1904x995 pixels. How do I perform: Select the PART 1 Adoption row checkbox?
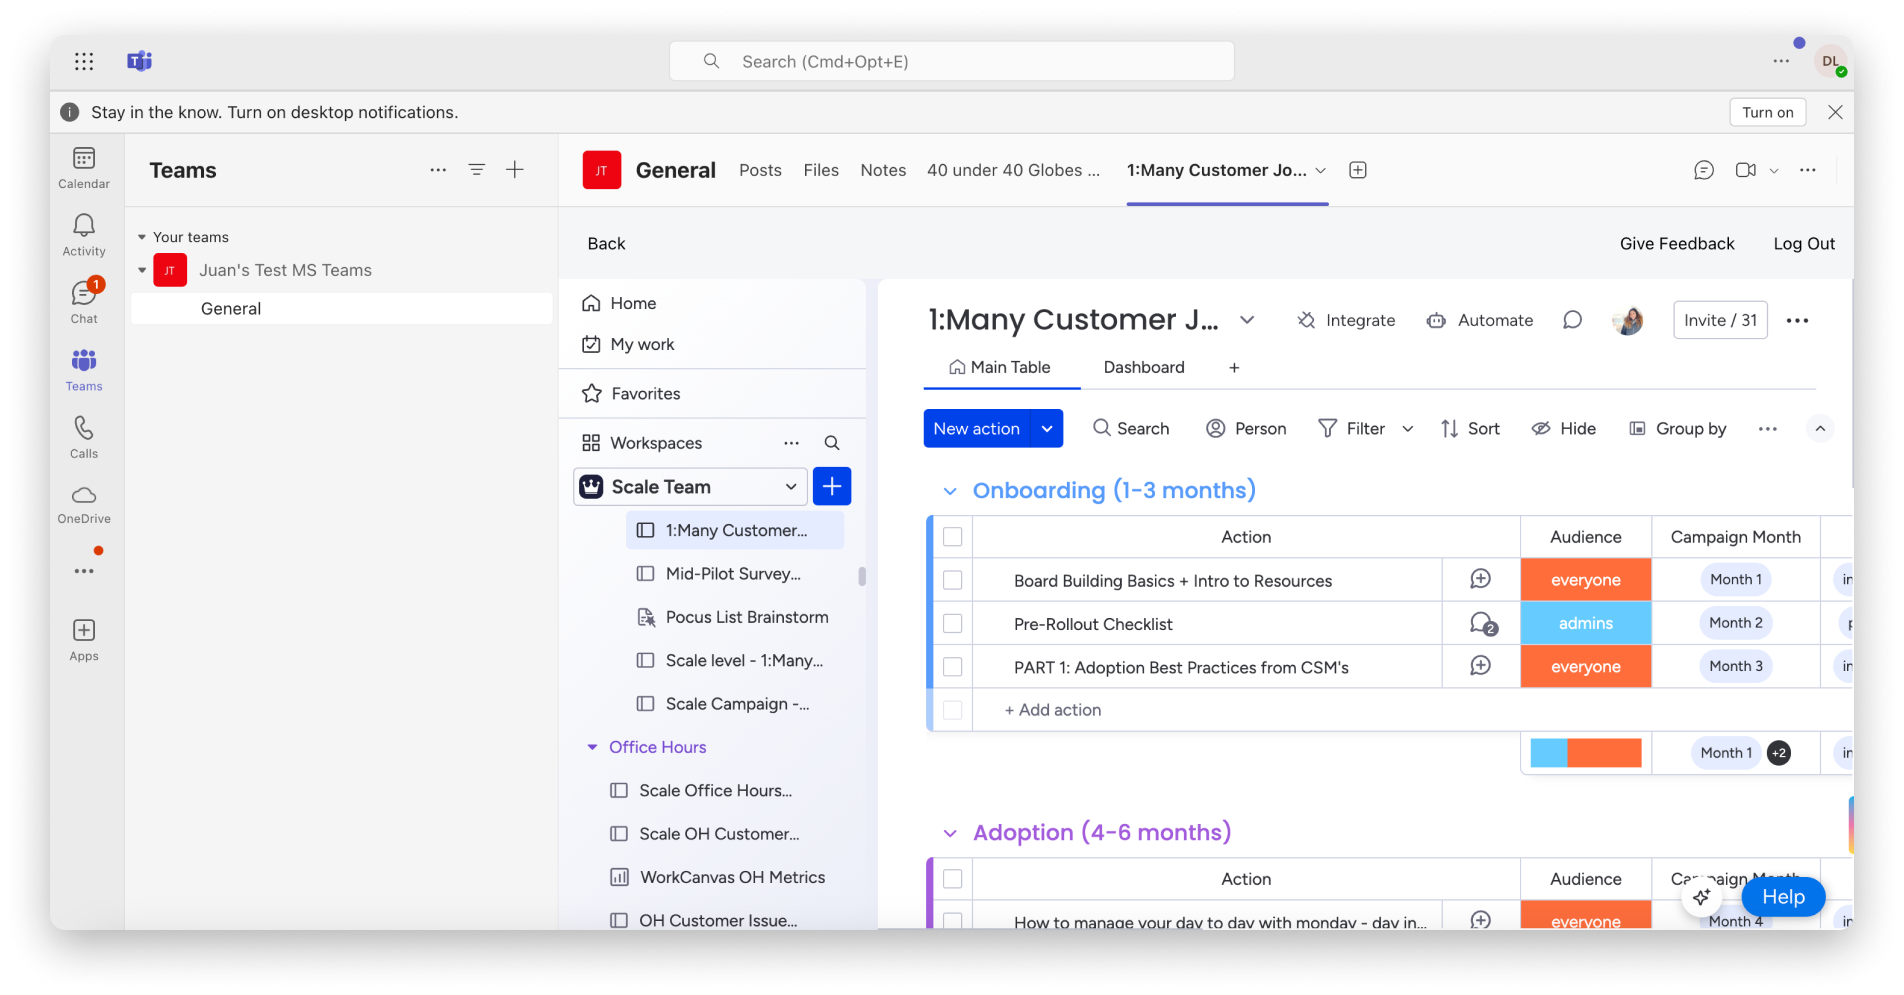coord(953,667)
